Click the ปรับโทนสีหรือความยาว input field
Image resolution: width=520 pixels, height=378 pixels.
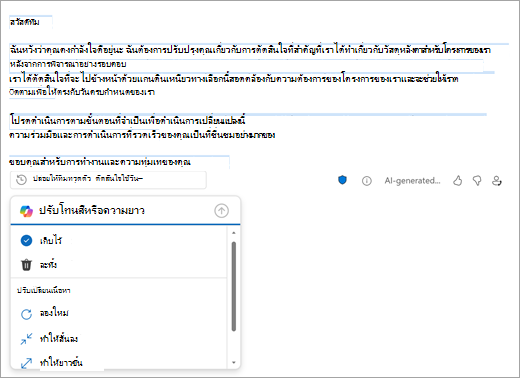click(x=125, y=211)
